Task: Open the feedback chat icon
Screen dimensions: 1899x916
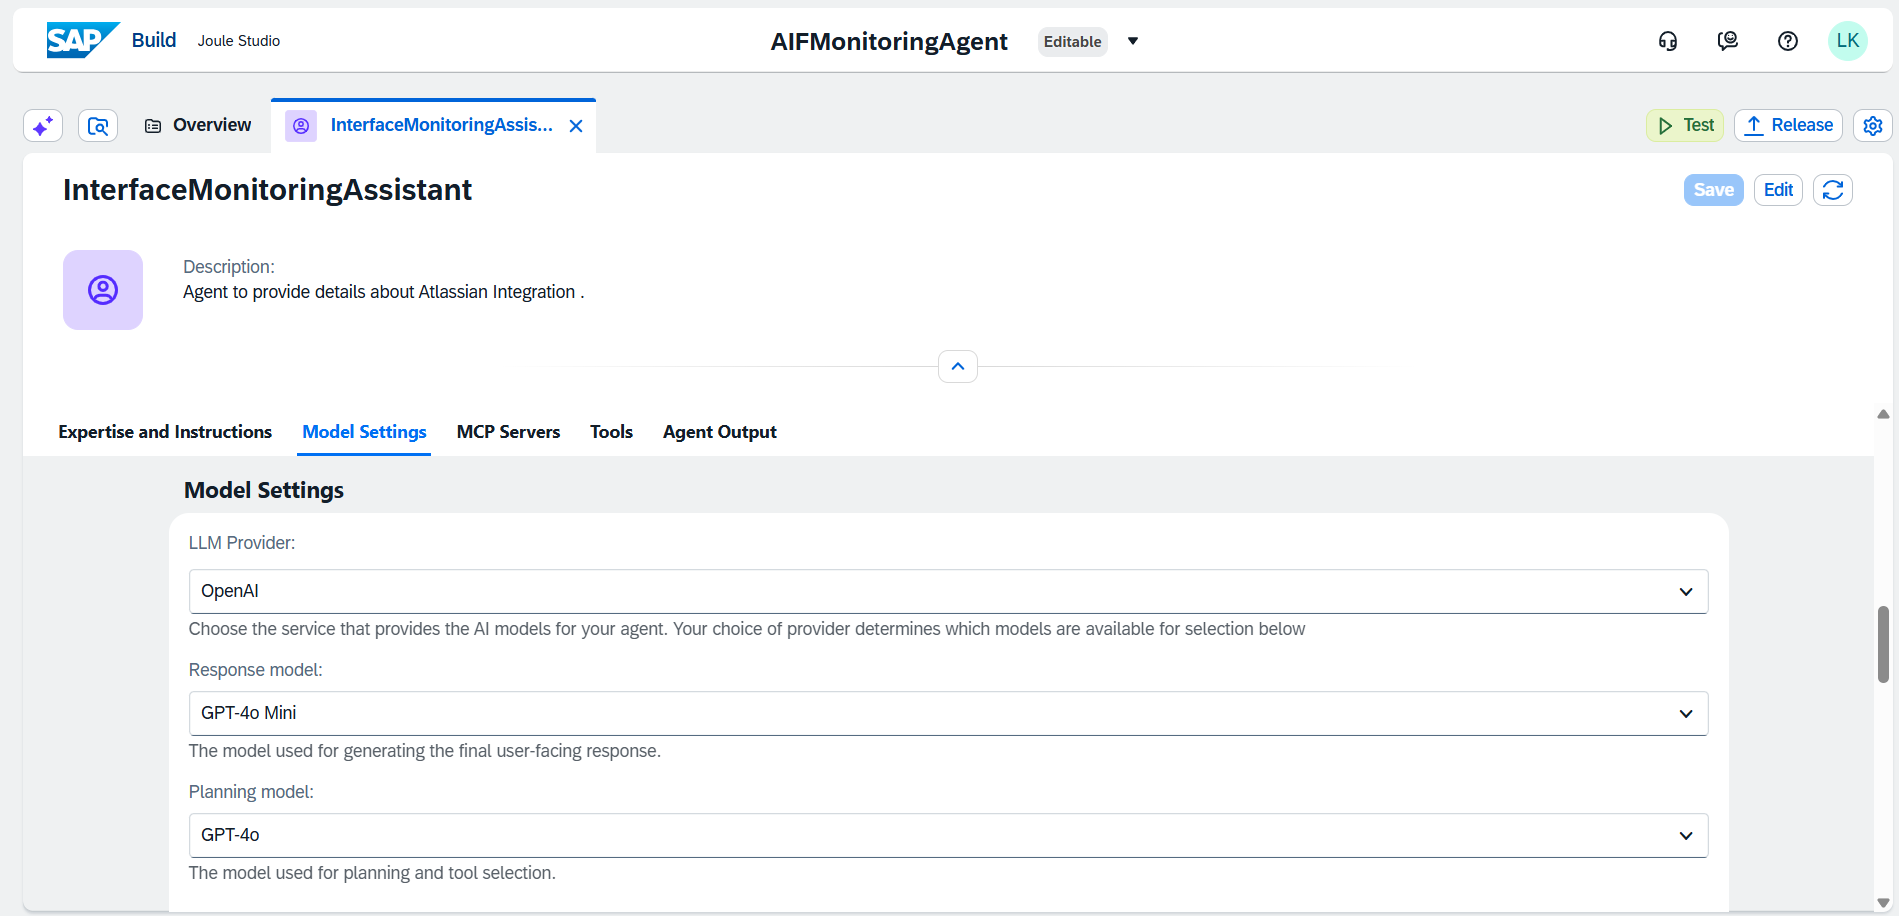Action: 1728,41
